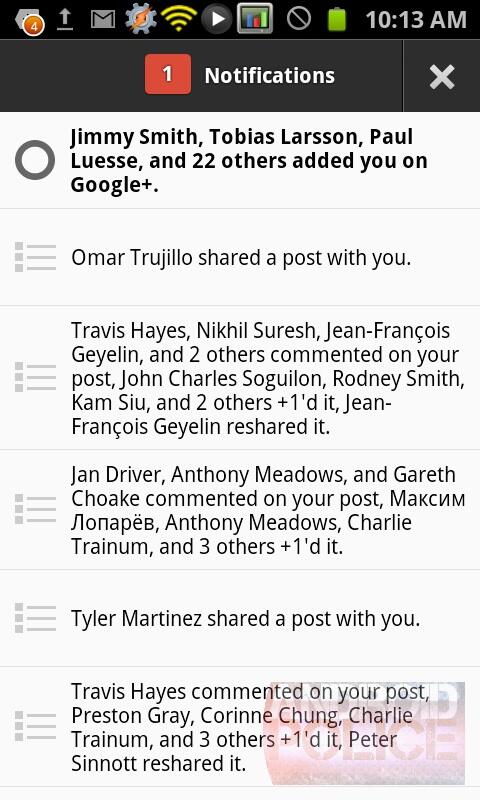Screen dimensions: 480x800
Task: Open the '22 others added you on Google+' notification
Action: 240,160
